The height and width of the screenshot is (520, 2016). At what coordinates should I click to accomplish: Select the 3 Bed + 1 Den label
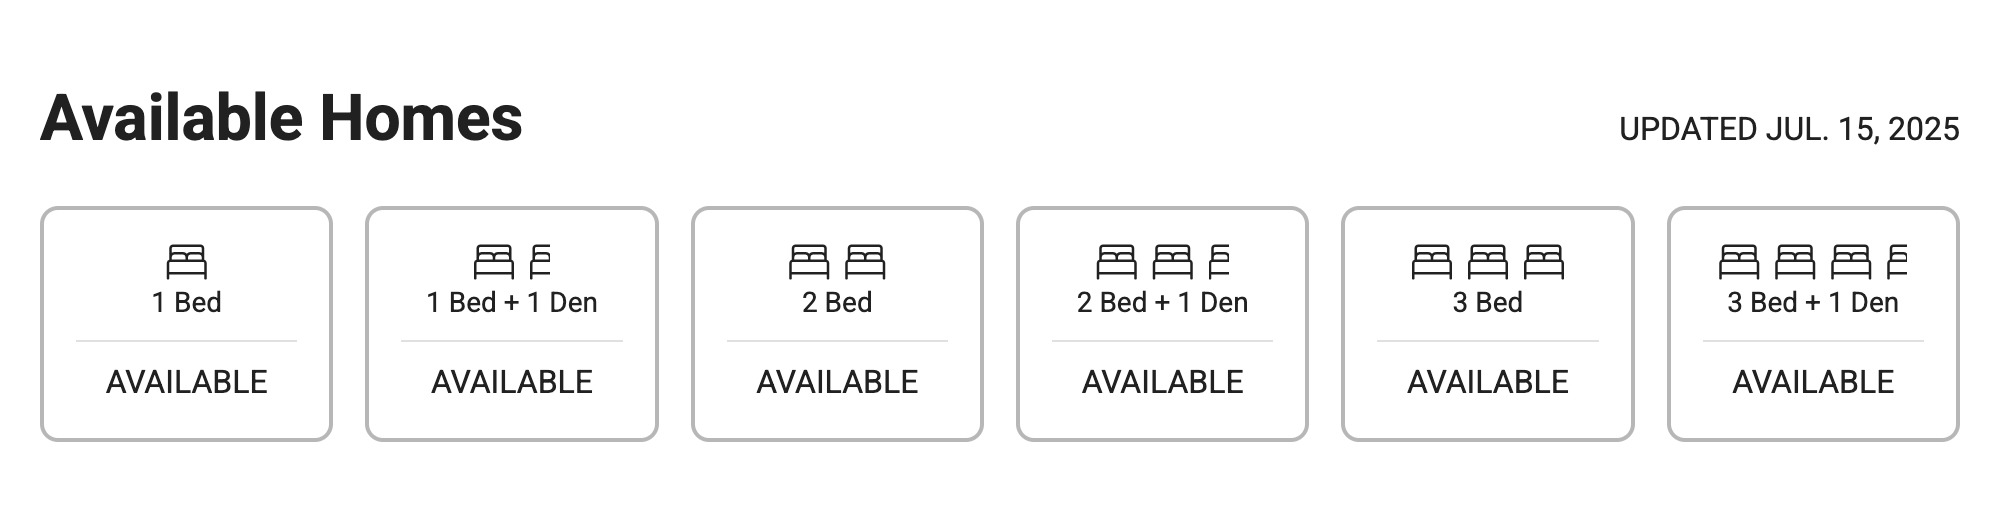tap(1813, 303)
